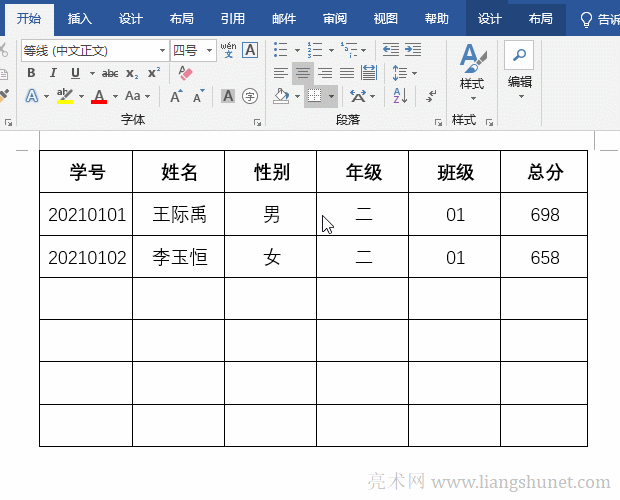Open the 审阅 ribbon tab
The image size is (620, 500).
coord(335,18)
